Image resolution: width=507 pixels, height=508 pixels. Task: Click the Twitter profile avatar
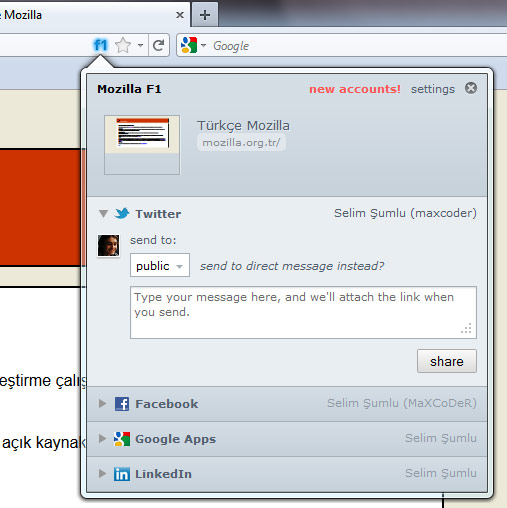coord(108,245)
